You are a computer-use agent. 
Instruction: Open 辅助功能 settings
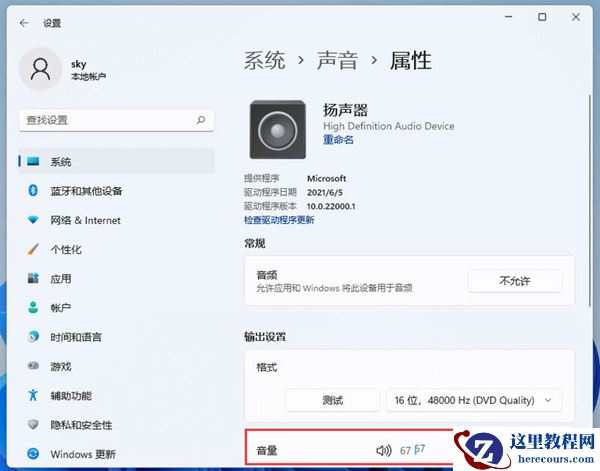tap(116, 395)
